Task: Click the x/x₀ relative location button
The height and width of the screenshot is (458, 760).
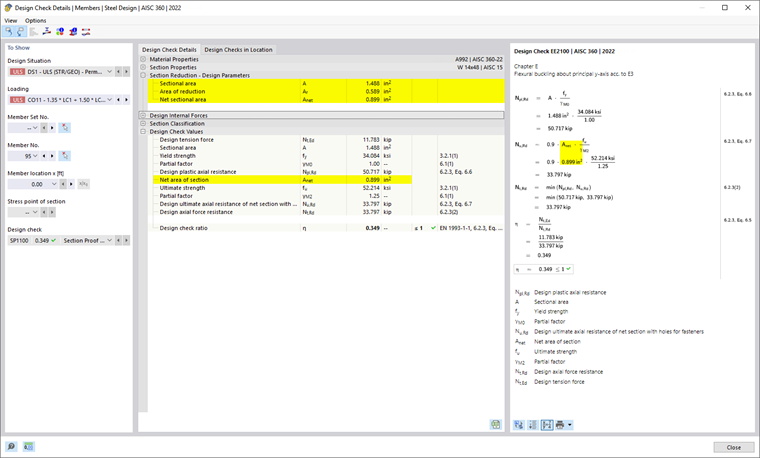Action: coord(83,184)
